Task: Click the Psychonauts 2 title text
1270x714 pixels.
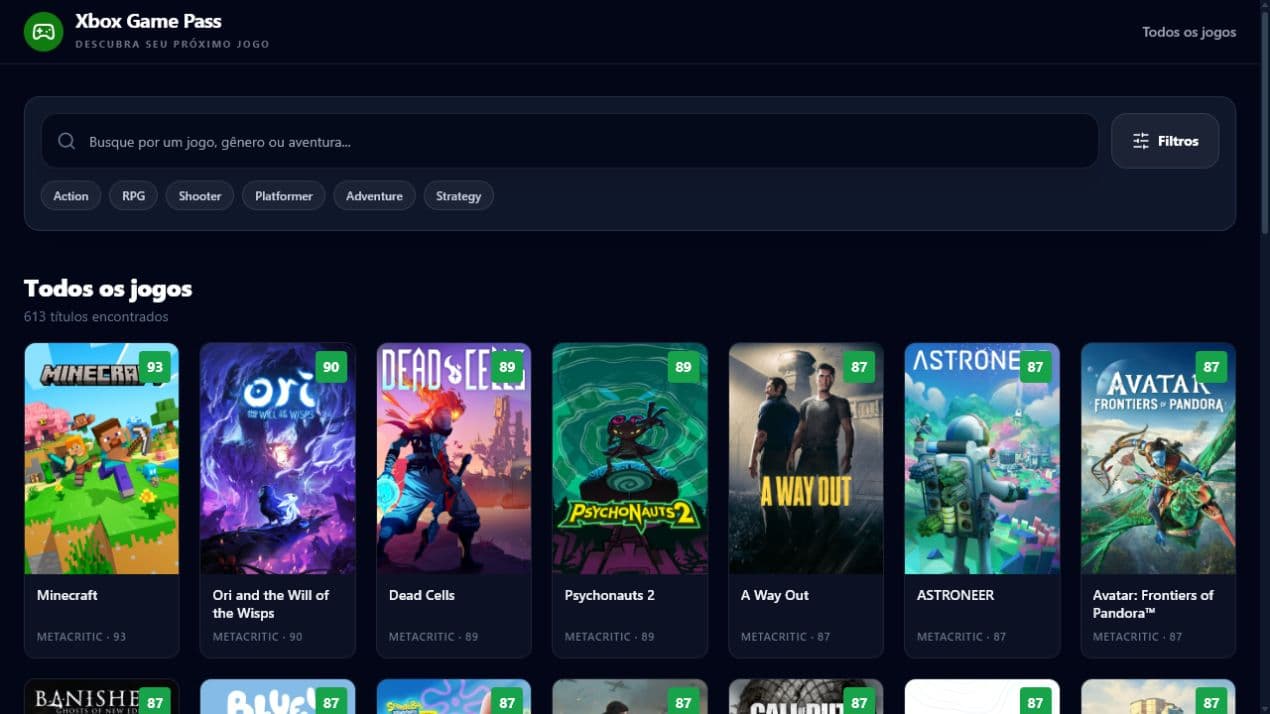Action: [x=609, y=595]
